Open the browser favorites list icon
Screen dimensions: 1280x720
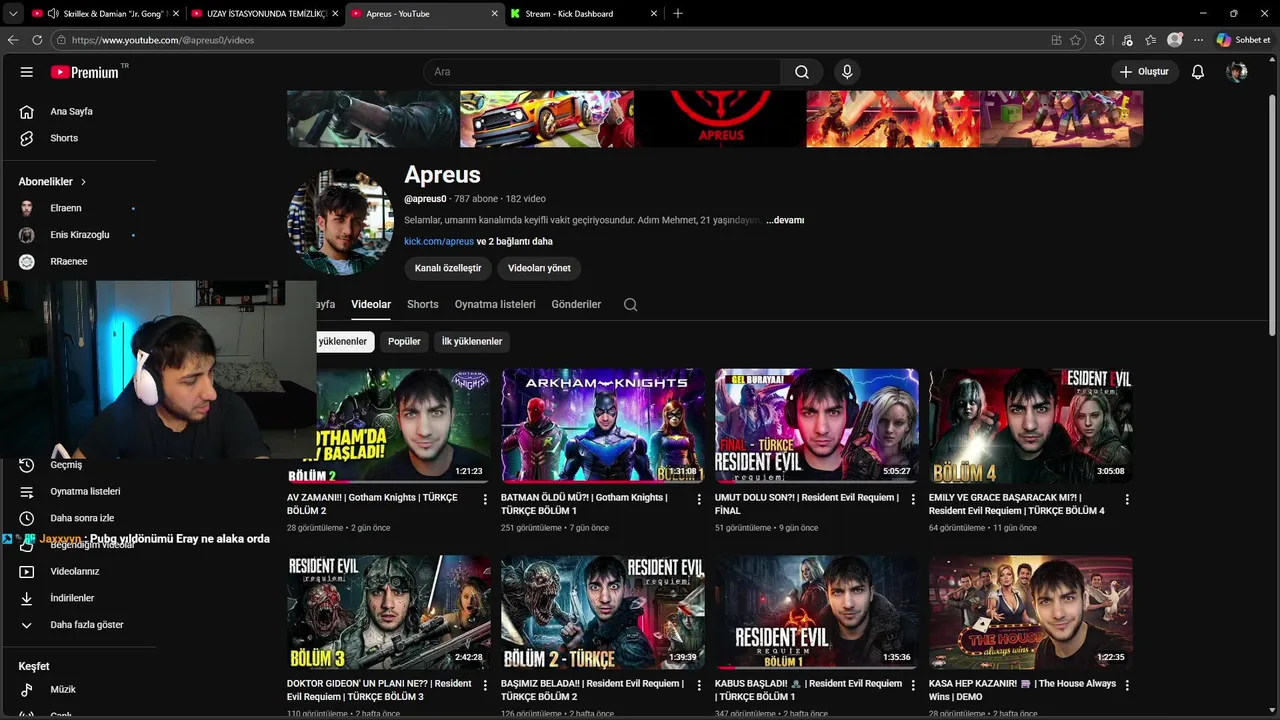point(1150,40)
